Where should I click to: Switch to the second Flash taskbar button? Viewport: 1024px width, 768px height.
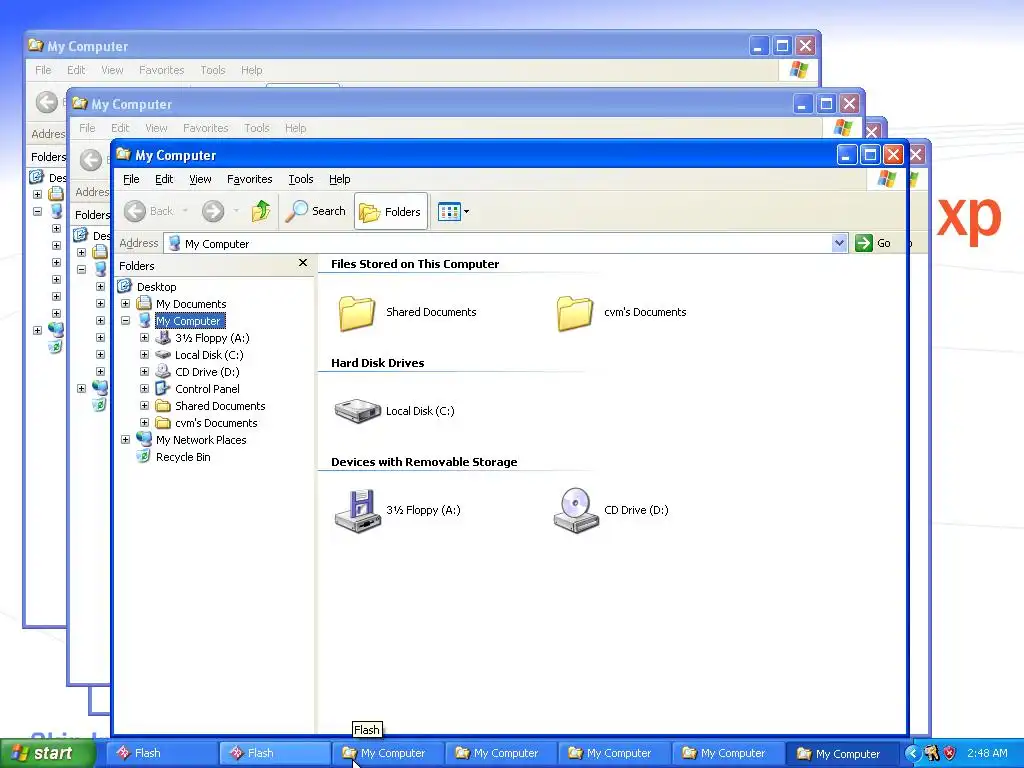pos(274,753)
